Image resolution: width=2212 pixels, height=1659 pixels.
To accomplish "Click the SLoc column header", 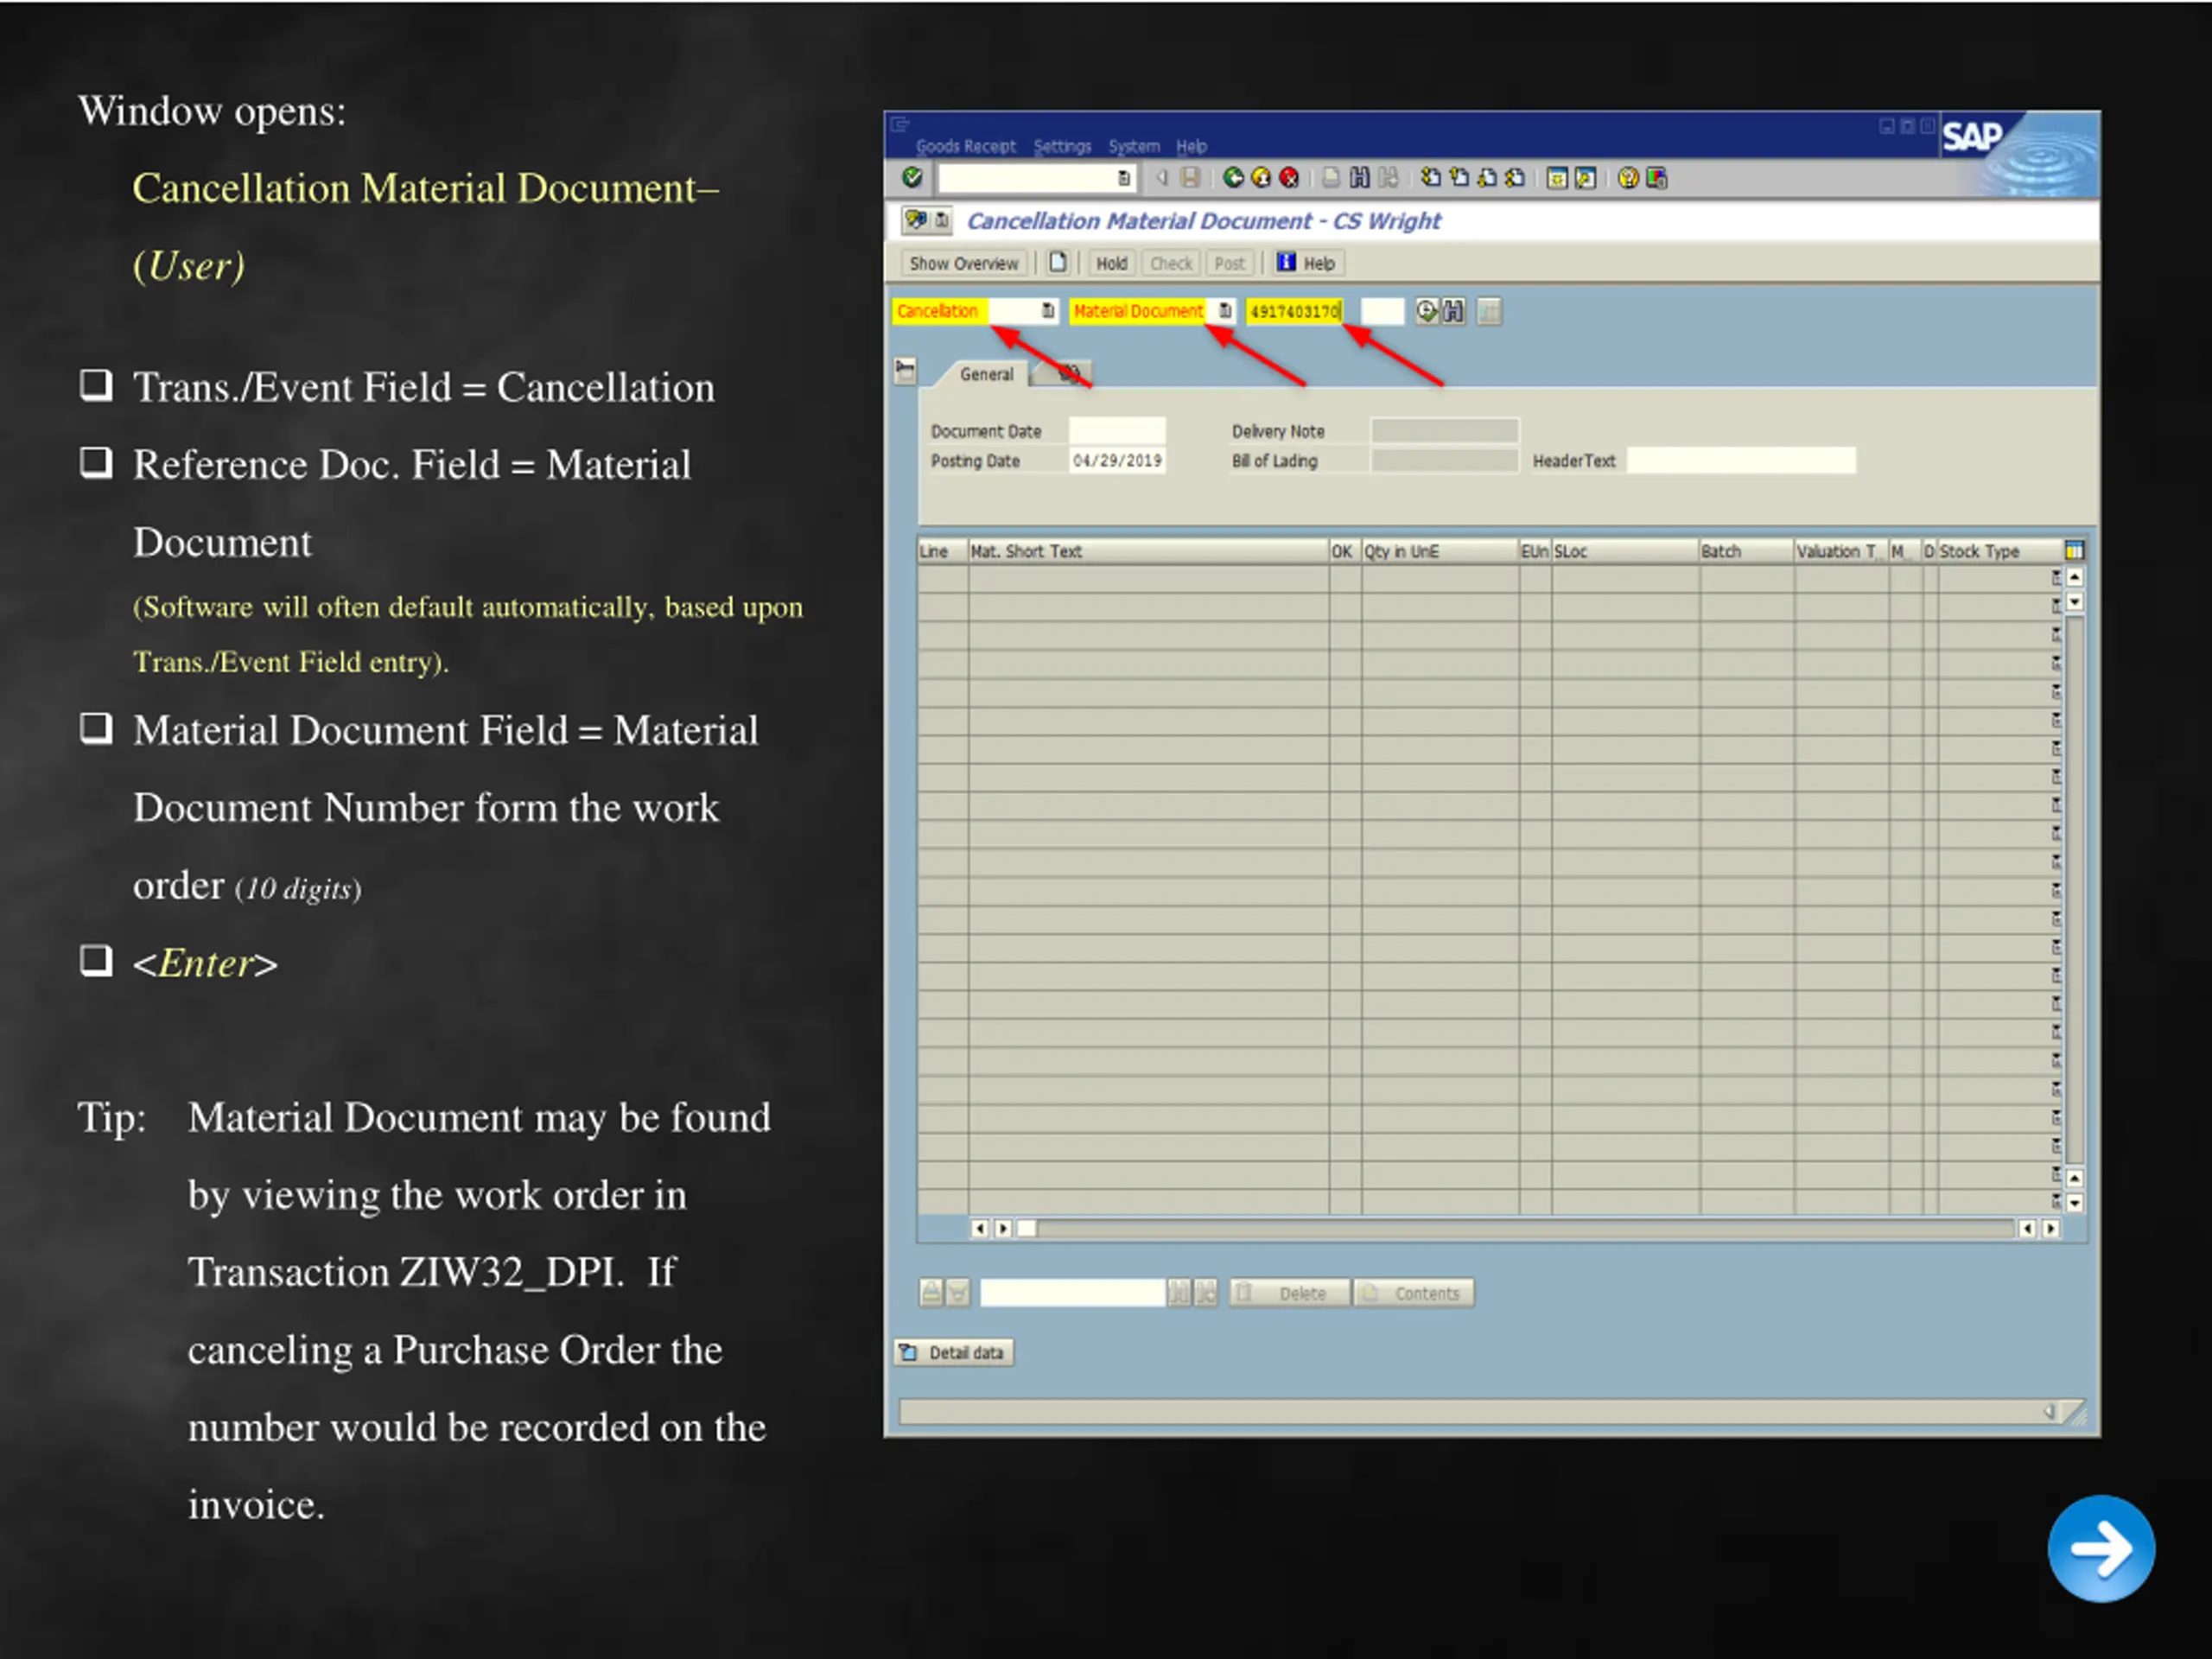I will point(1625,551).
